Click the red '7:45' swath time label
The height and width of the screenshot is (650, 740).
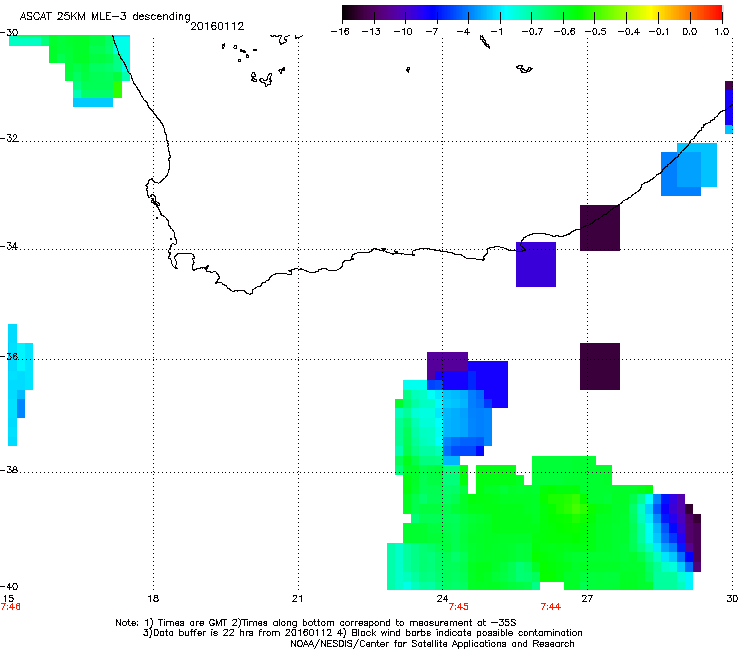coord(459,607)
